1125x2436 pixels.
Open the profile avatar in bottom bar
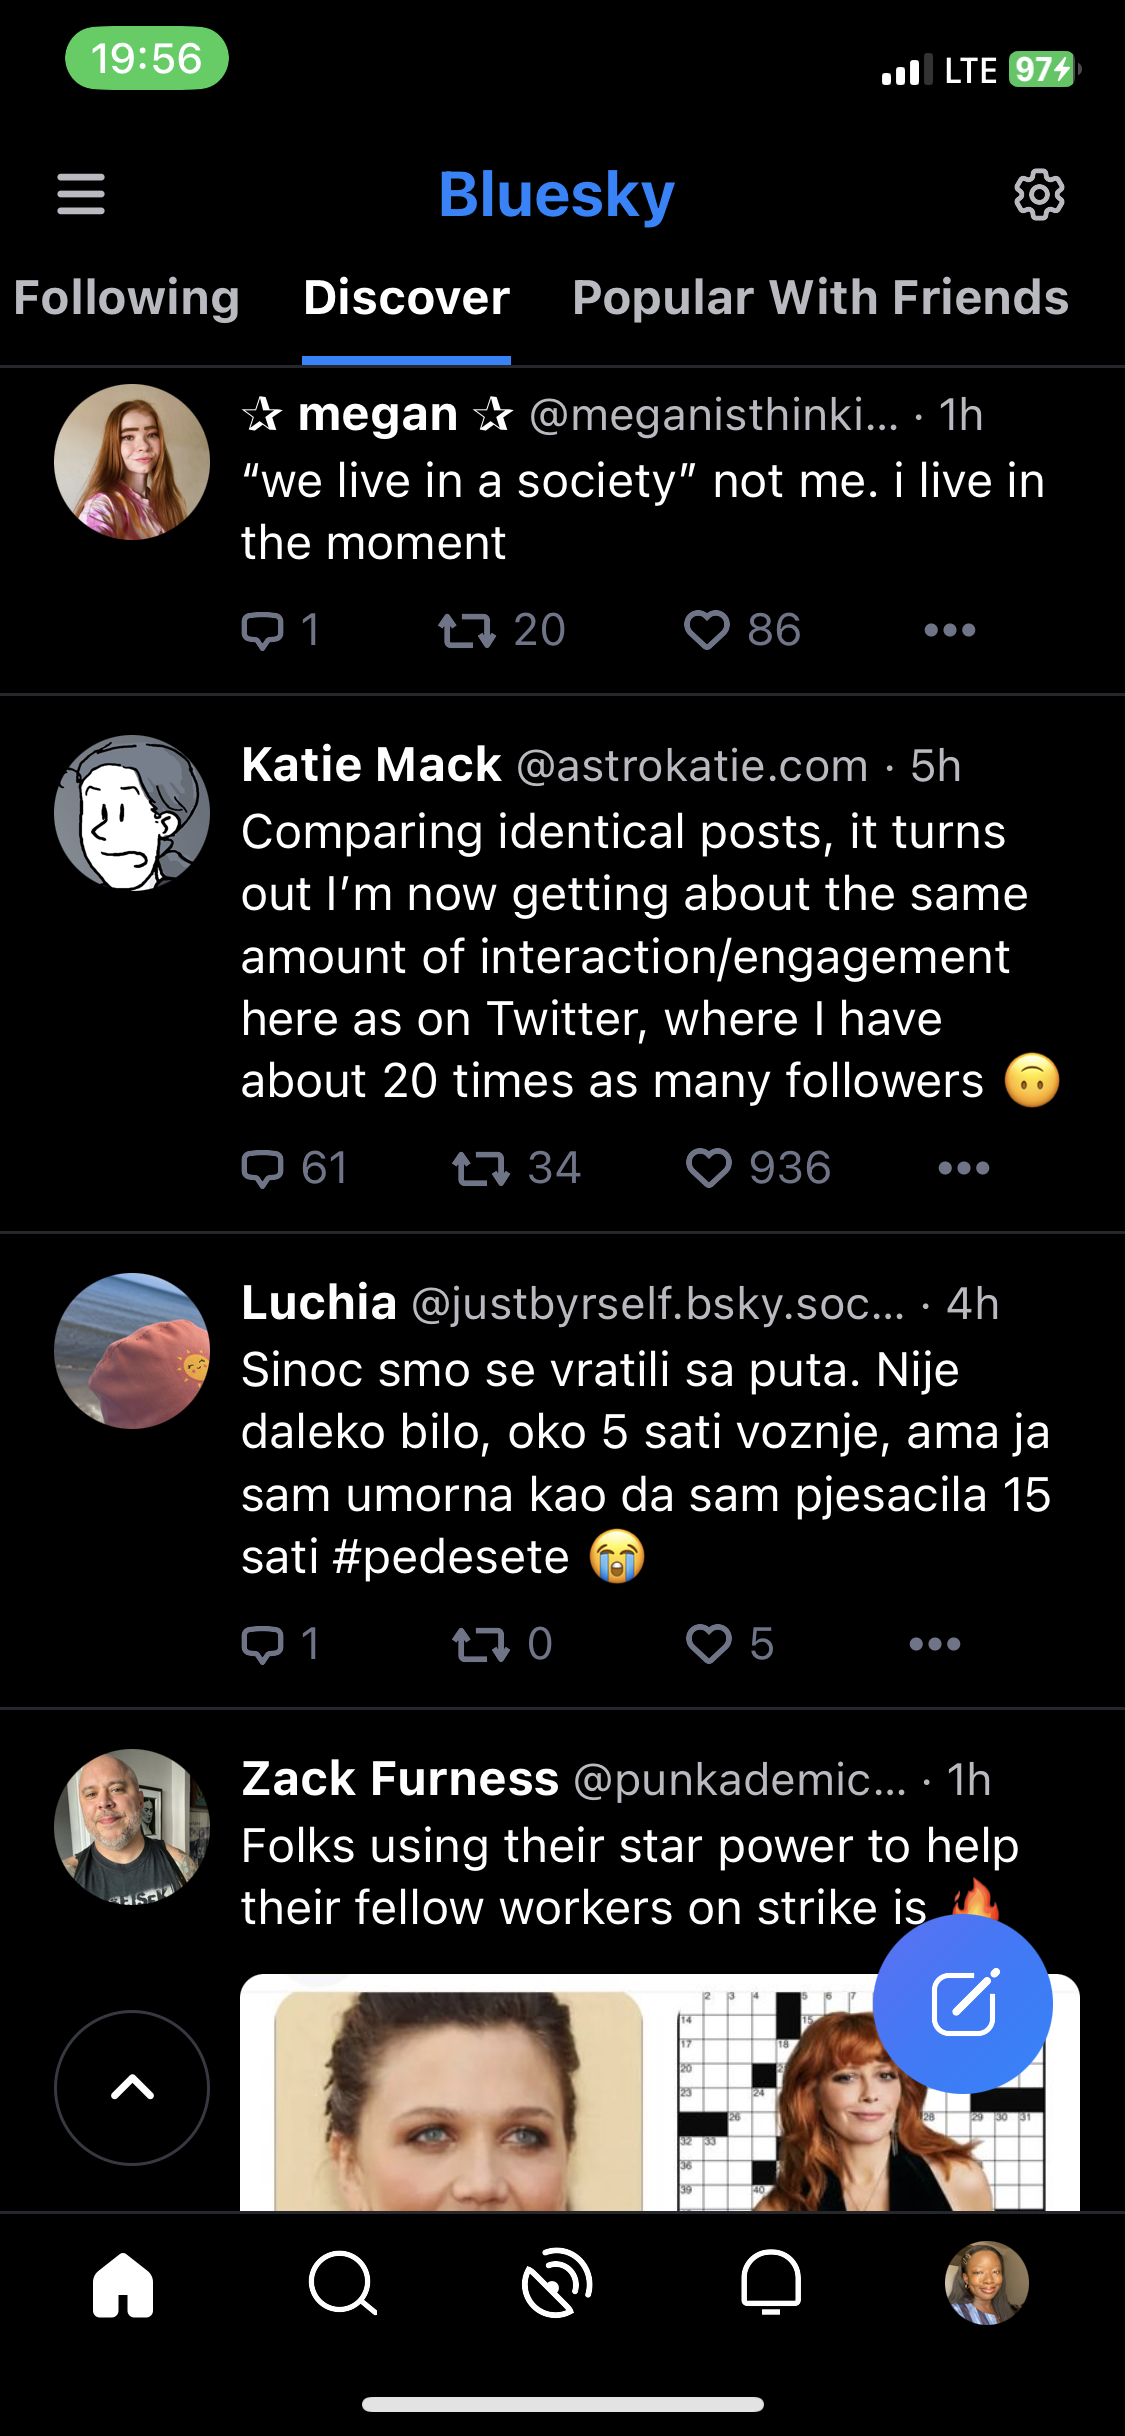986,2283
